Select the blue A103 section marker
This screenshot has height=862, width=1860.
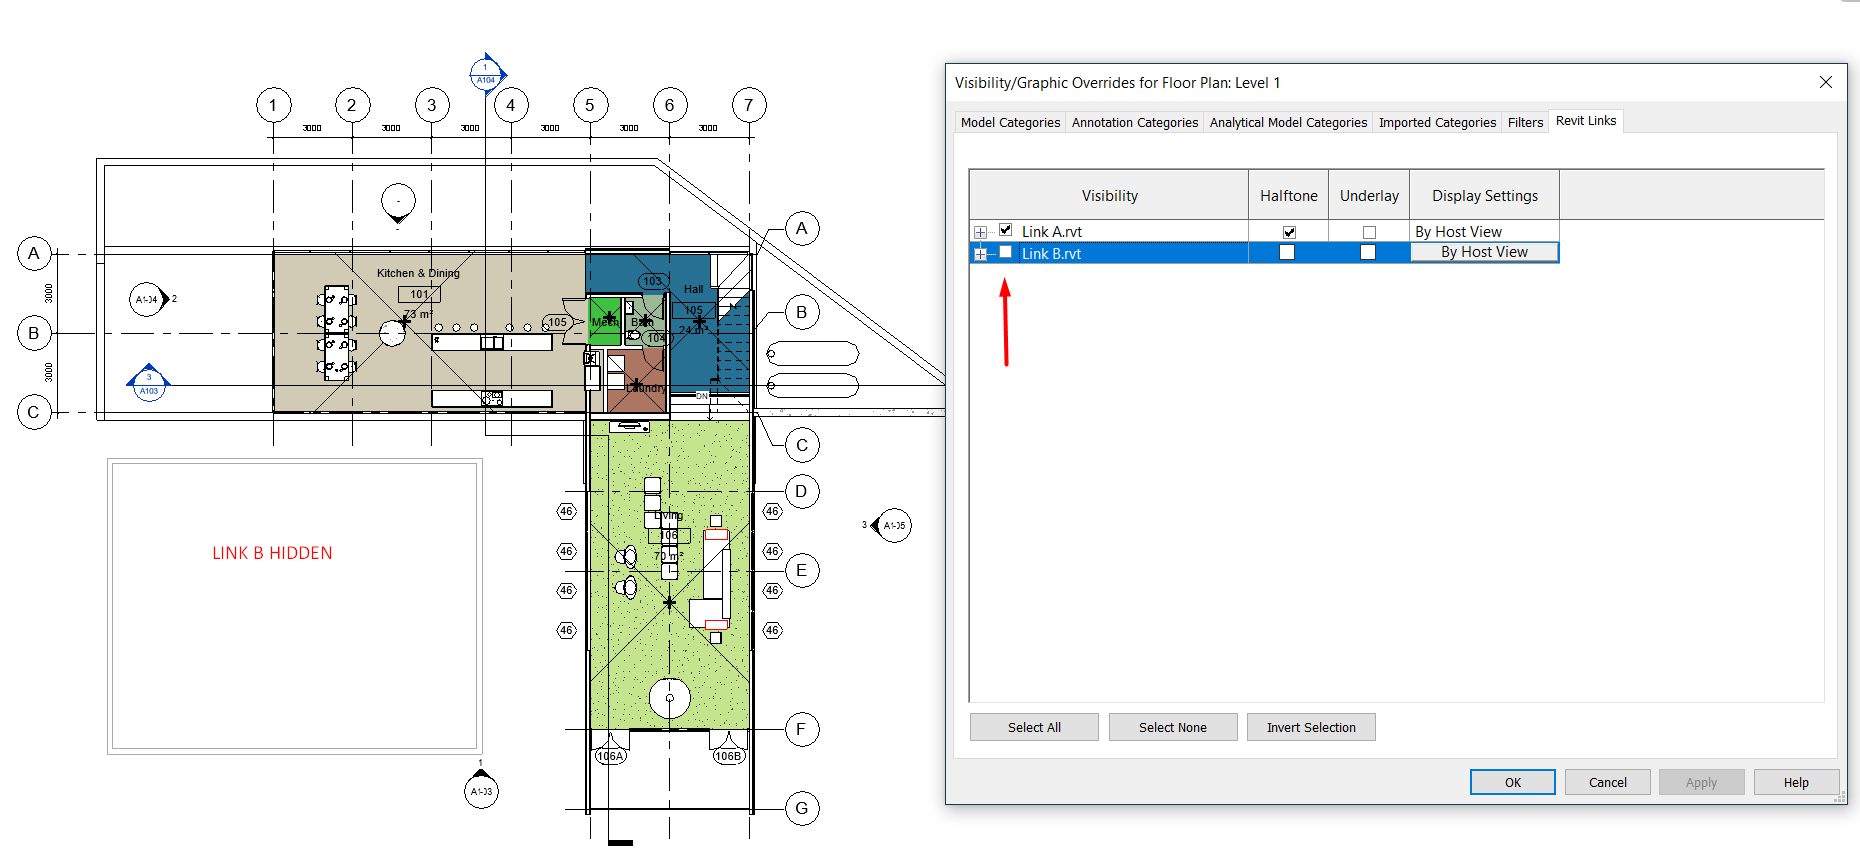[x=149, y=383]
